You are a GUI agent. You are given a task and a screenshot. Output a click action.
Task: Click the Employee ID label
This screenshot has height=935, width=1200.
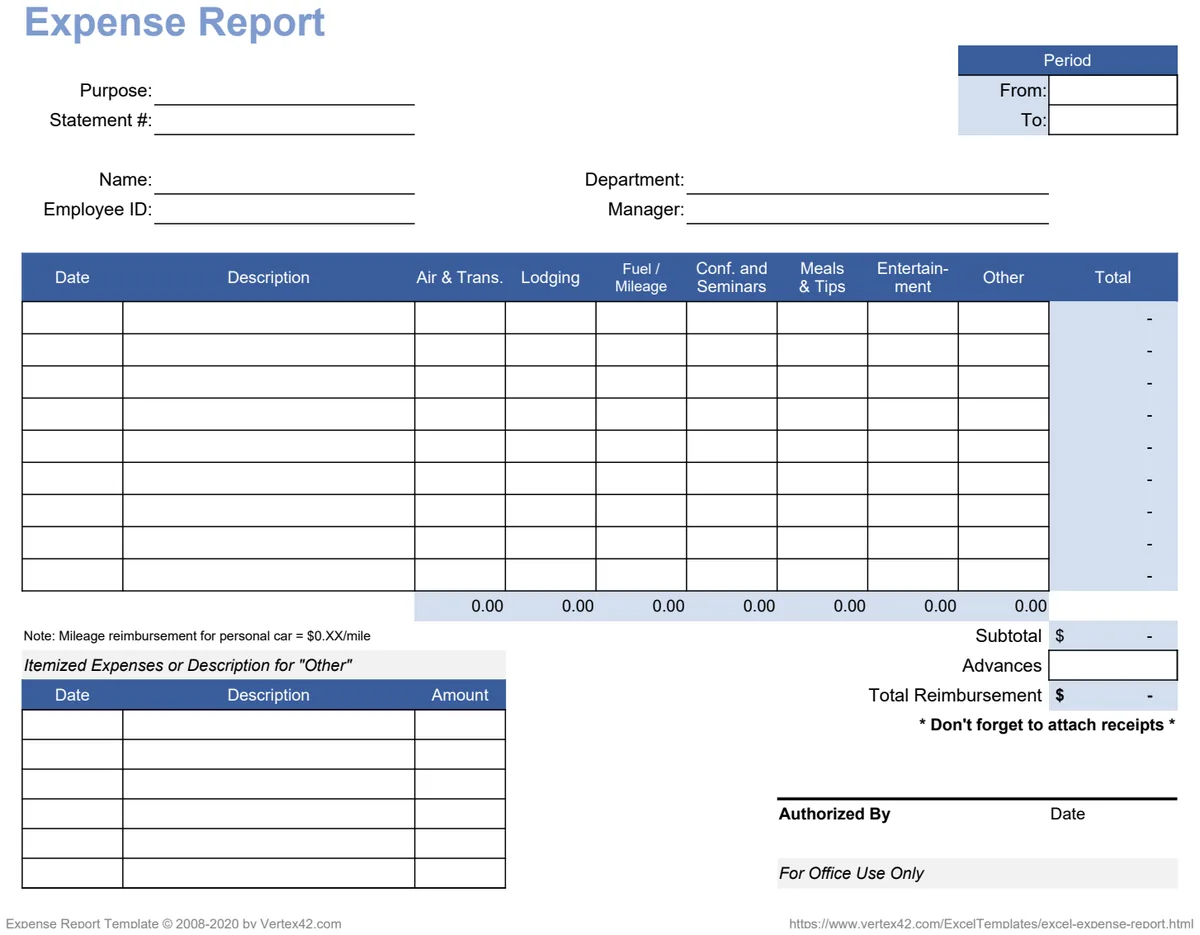click(98, 210)
